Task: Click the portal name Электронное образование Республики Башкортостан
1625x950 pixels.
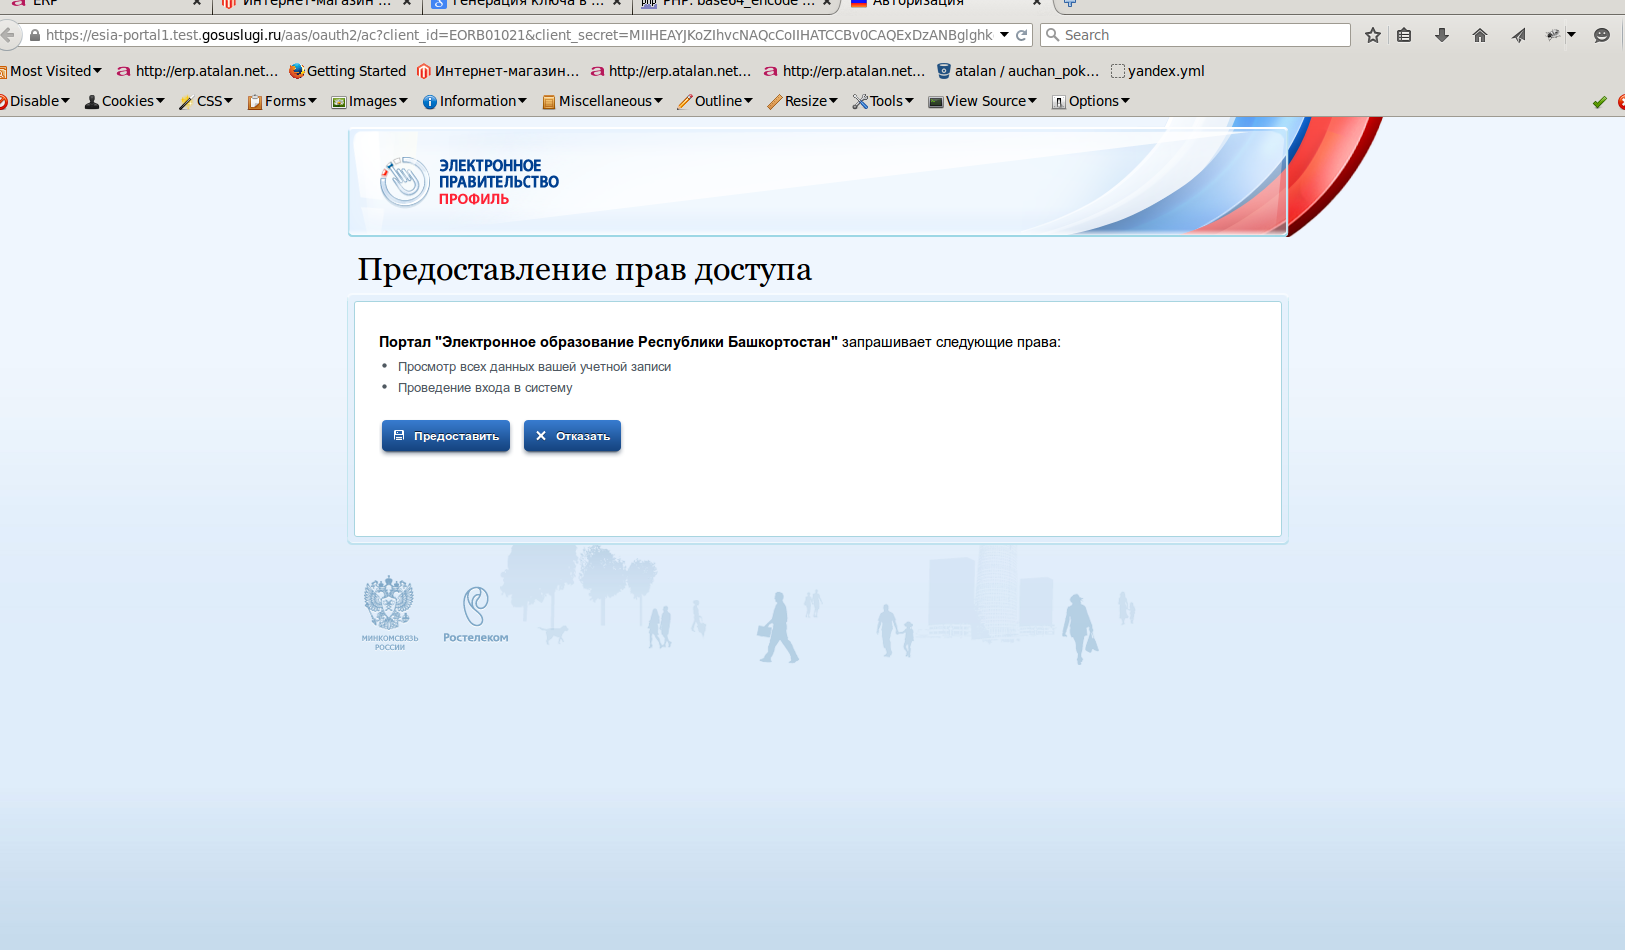Action: [x=636, y=342]
